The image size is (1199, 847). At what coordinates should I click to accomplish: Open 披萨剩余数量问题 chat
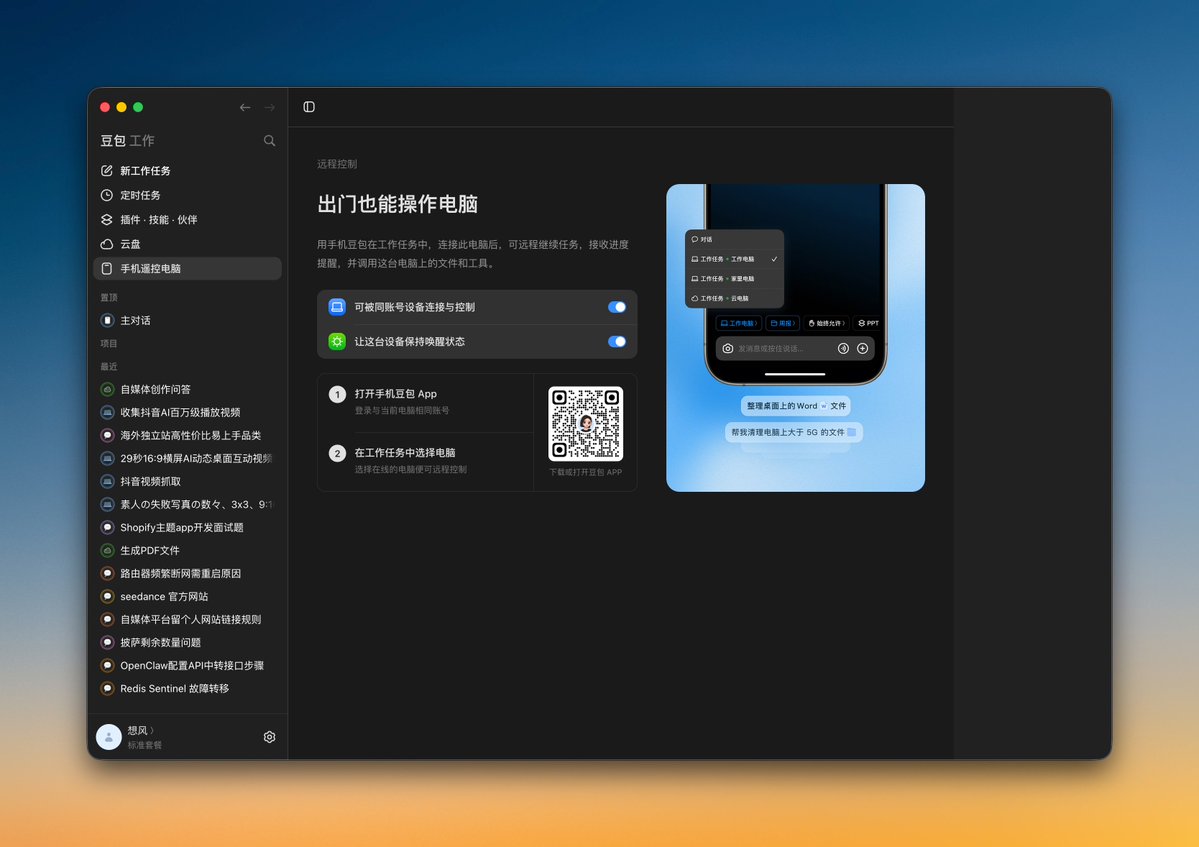click(x=187, y=642)
